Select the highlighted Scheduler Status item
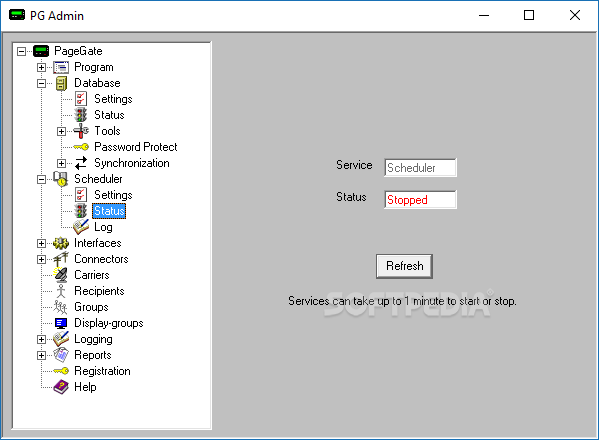The width and height of the screenshot is (599, 440). tap(109, 211)
